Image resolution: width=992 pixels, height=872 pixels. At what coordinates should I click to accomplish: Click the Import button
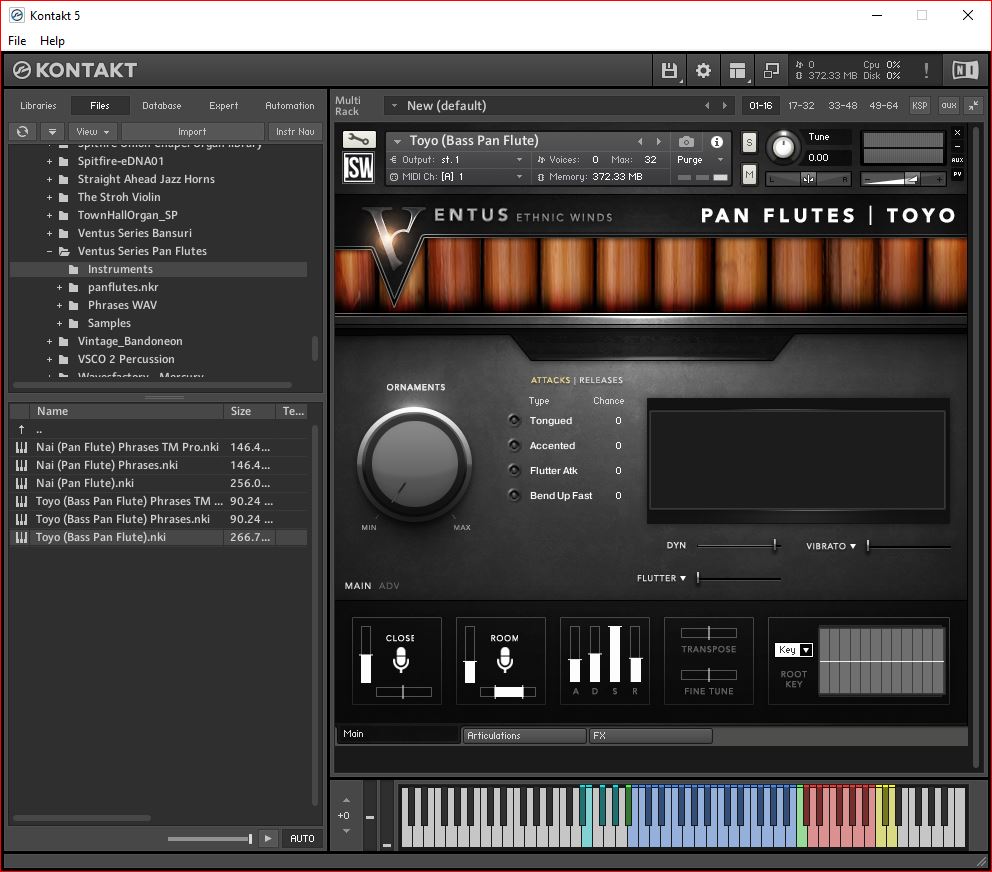point(192,132)
